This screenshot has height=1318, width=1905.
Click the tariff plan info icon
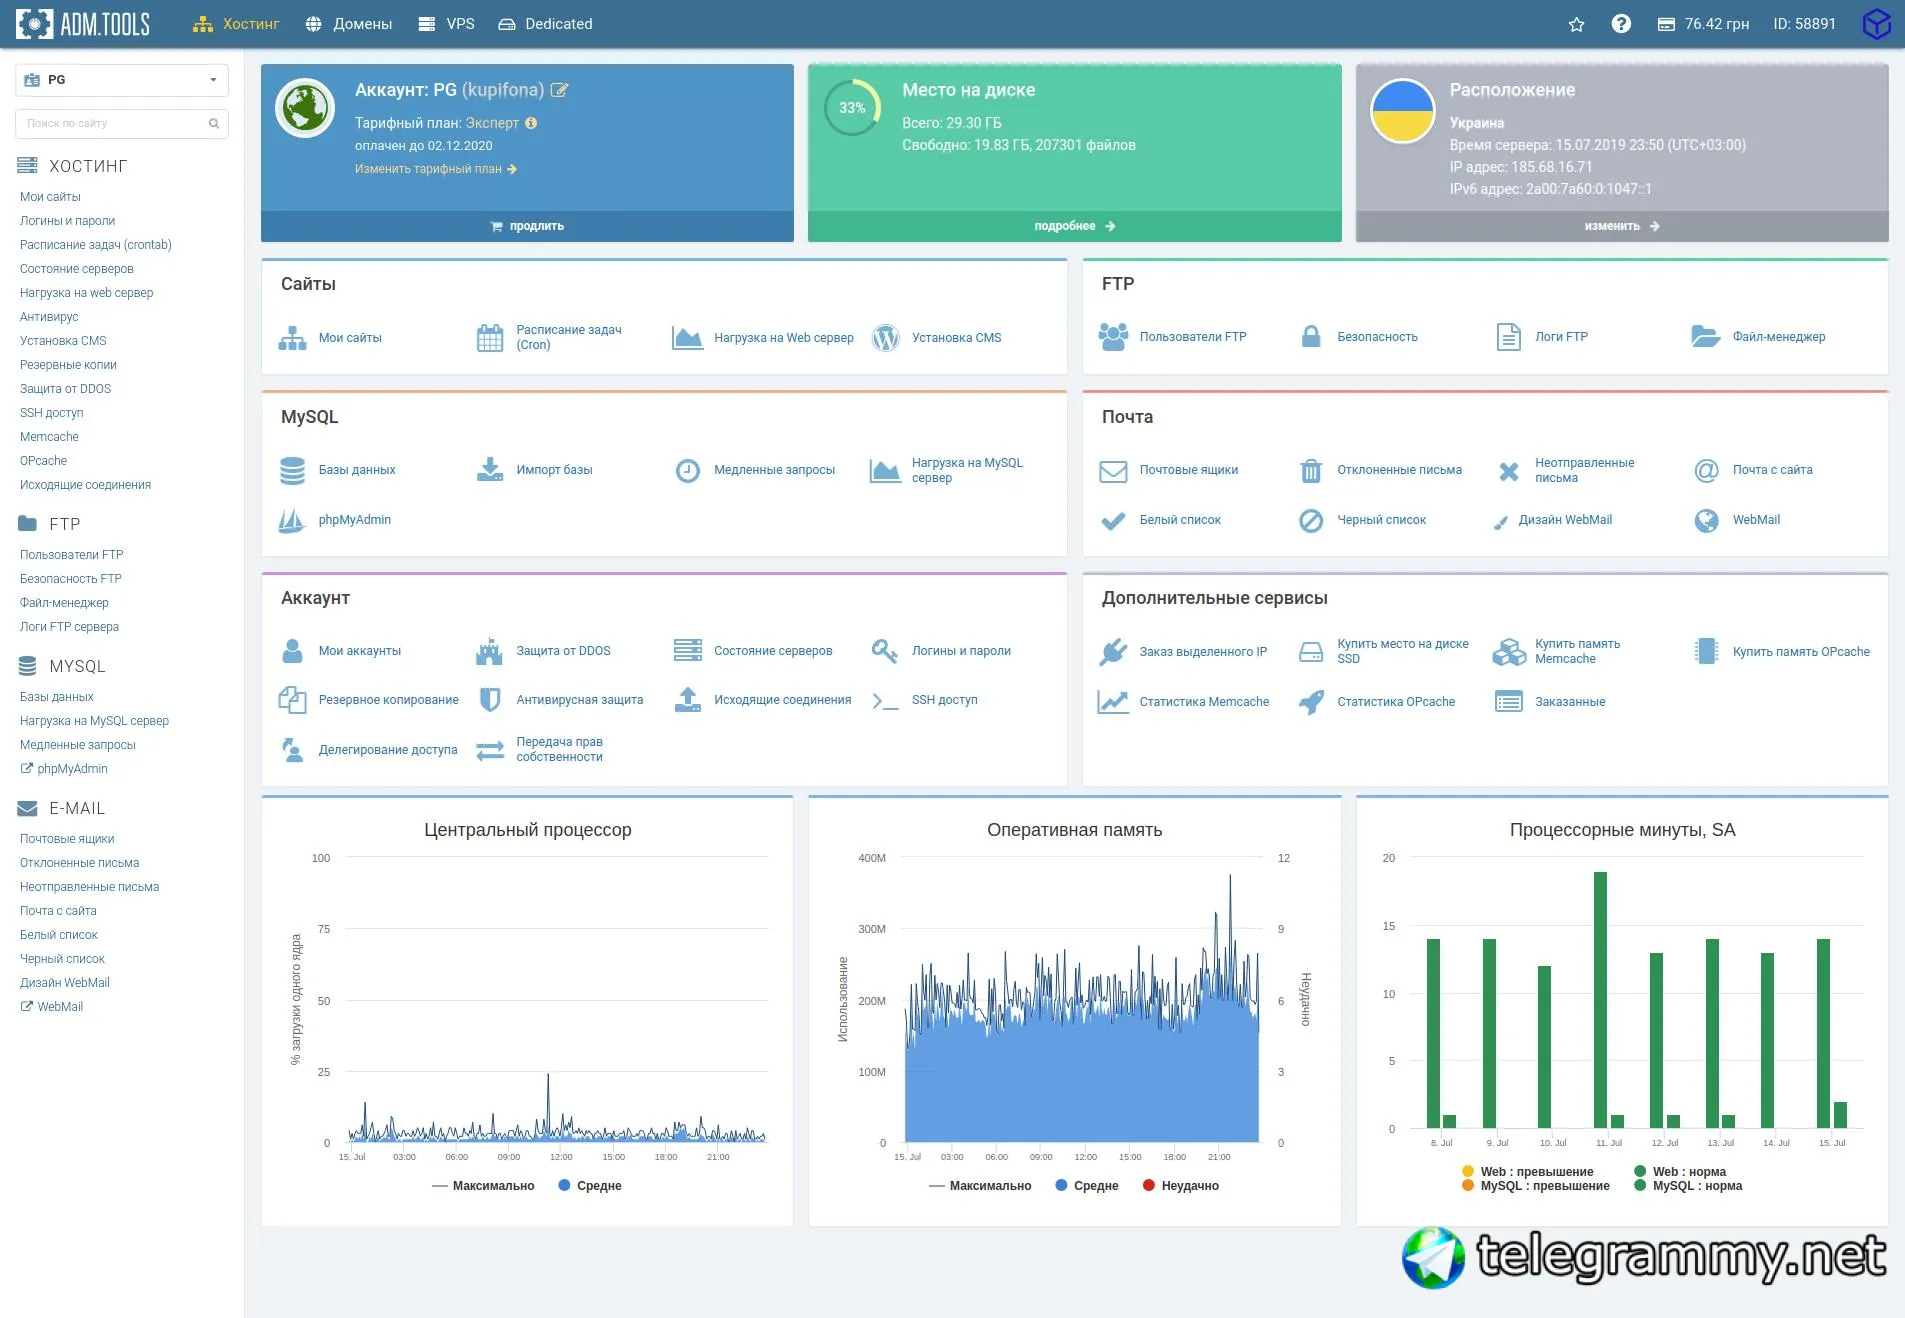[531, 123]
